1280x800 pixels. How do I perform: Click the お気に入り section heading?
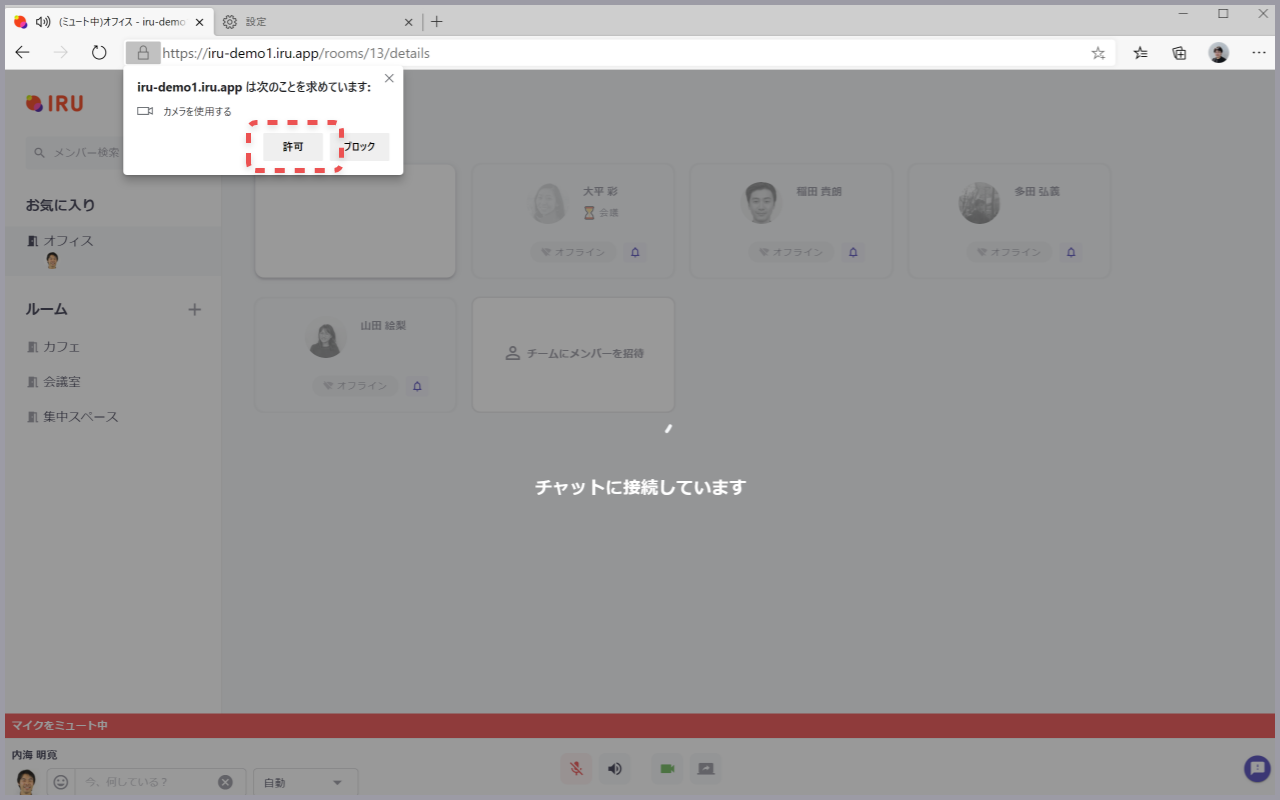pos(60,205)
